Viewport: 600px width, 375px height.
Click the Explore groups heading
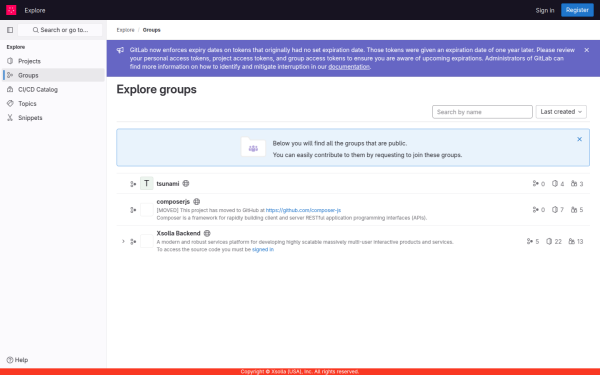click(x=157, y=89)
